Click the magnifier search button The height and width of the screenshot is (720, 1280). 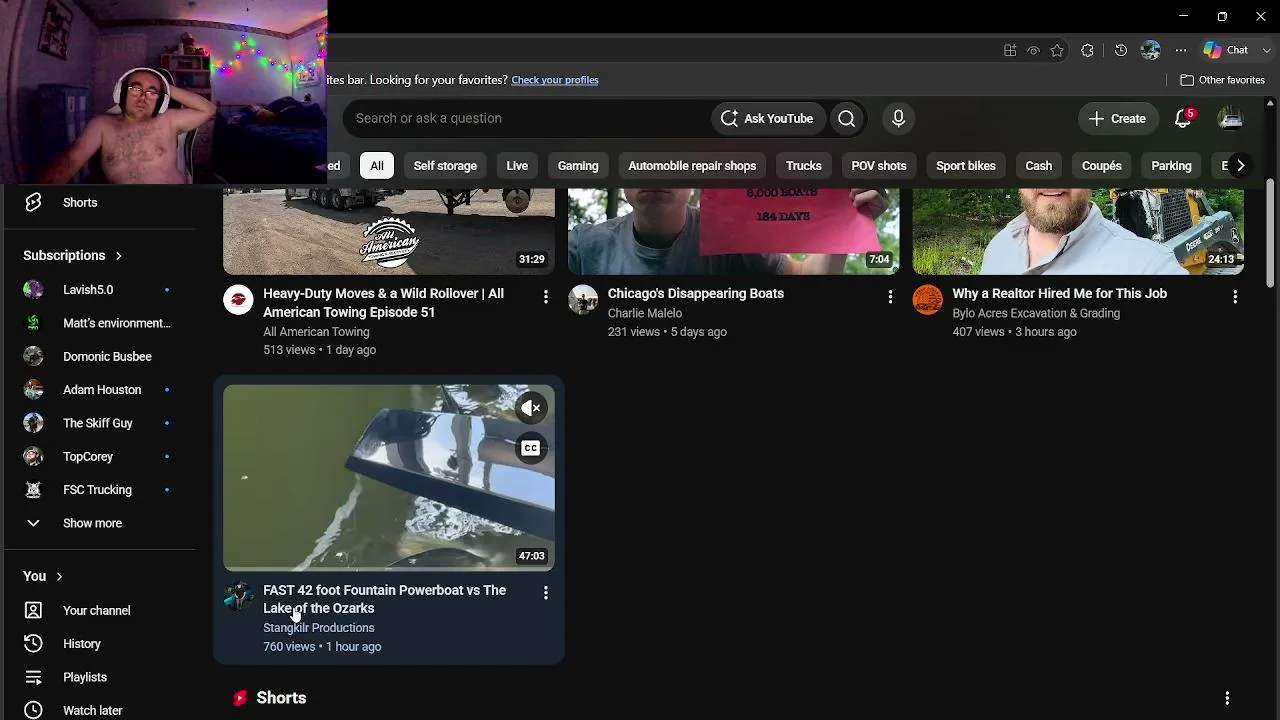coord(847,118)
